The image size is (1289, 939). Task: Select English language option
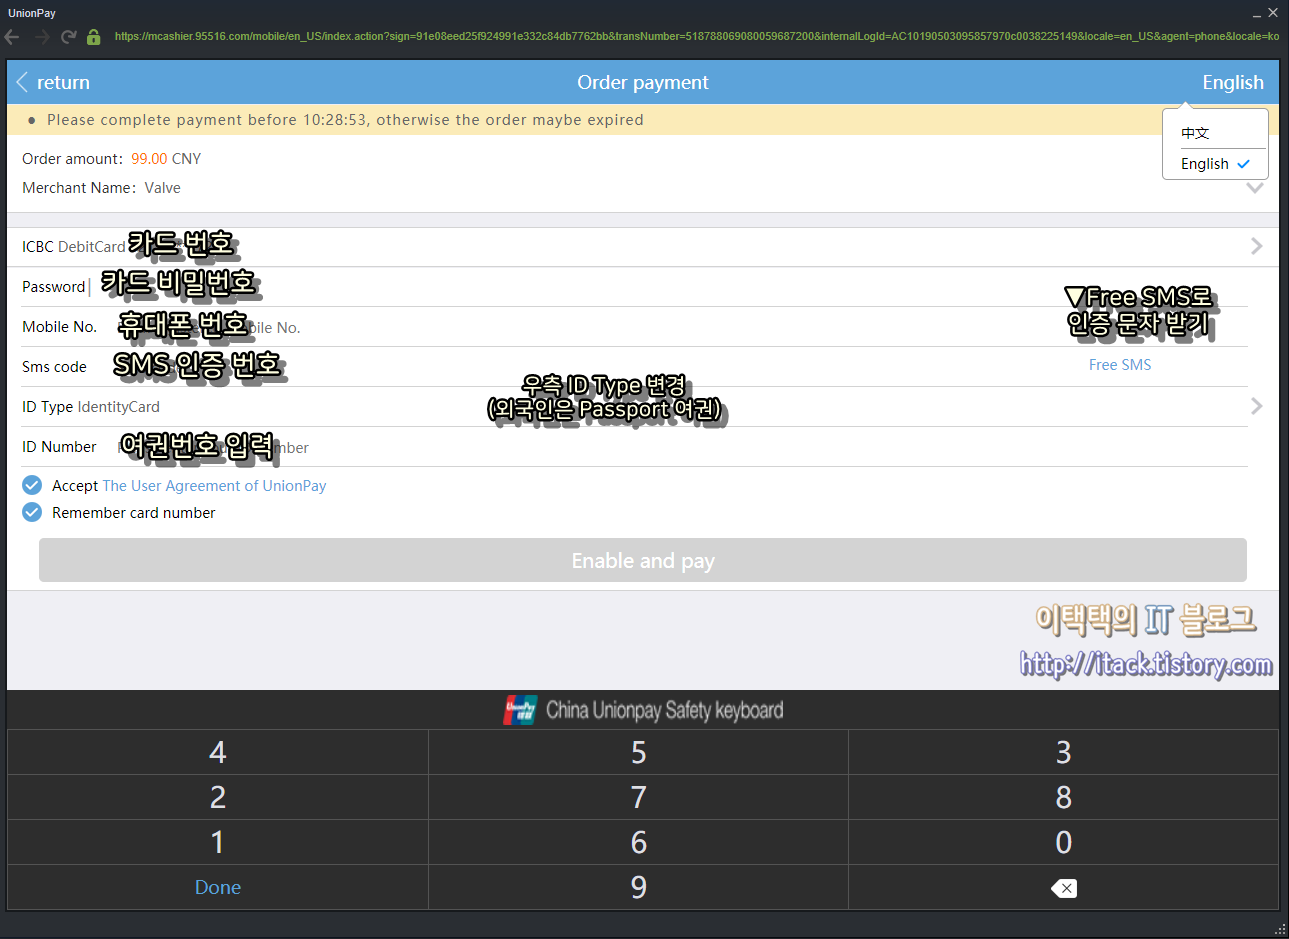pos(1215,164)
